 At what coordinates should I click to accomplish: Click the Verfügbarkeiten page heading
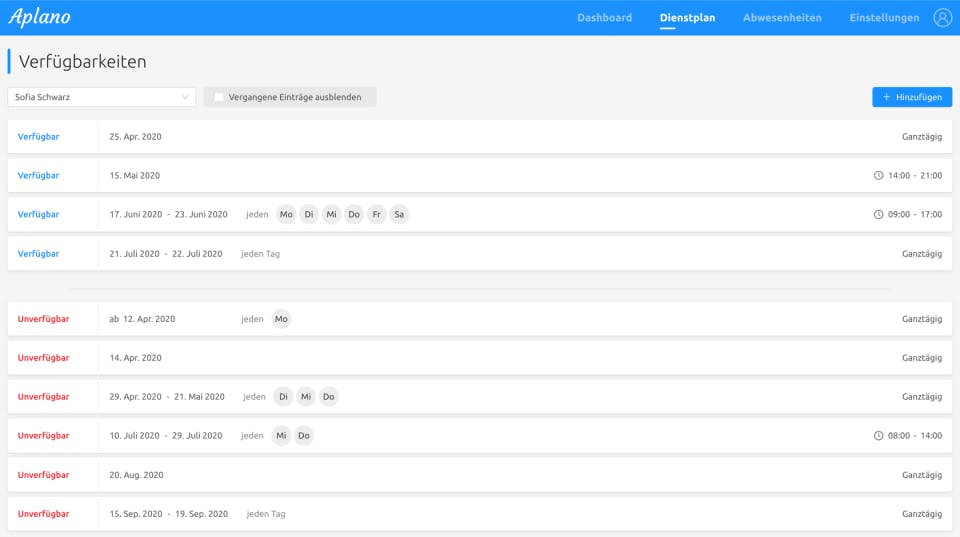pos(83,62)
